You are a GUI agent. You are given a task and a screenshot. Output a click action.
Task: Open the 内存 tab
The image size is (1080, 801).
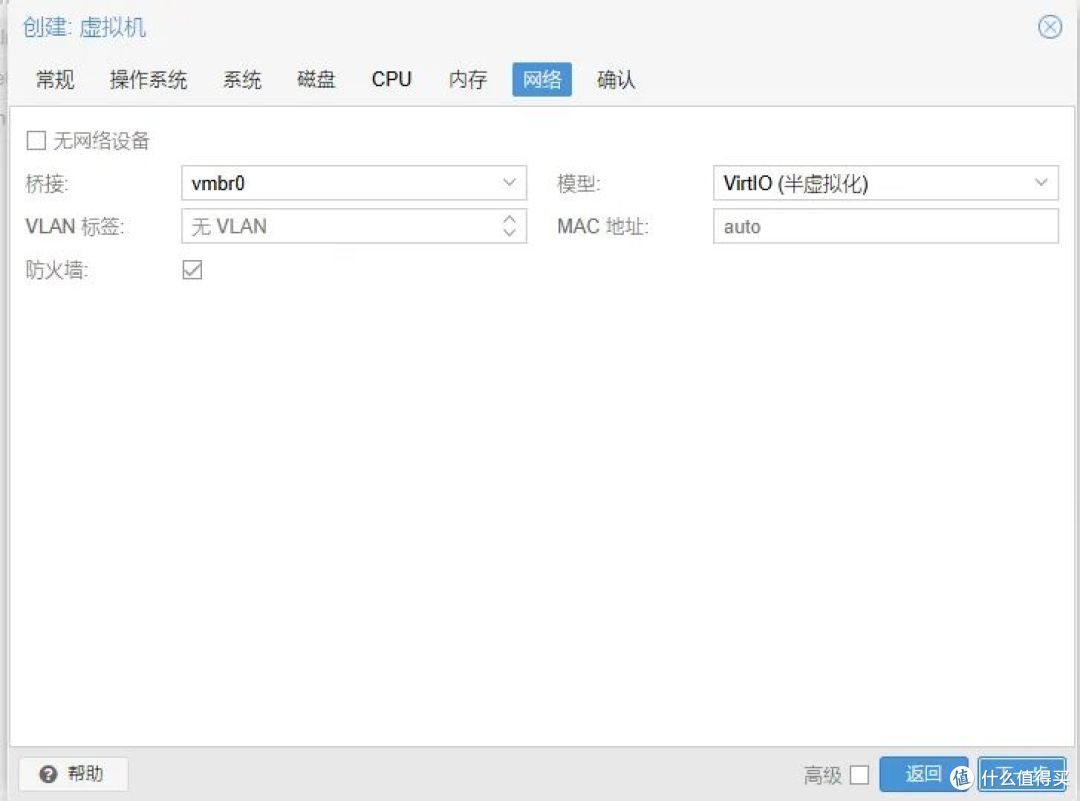click(468, 80)
